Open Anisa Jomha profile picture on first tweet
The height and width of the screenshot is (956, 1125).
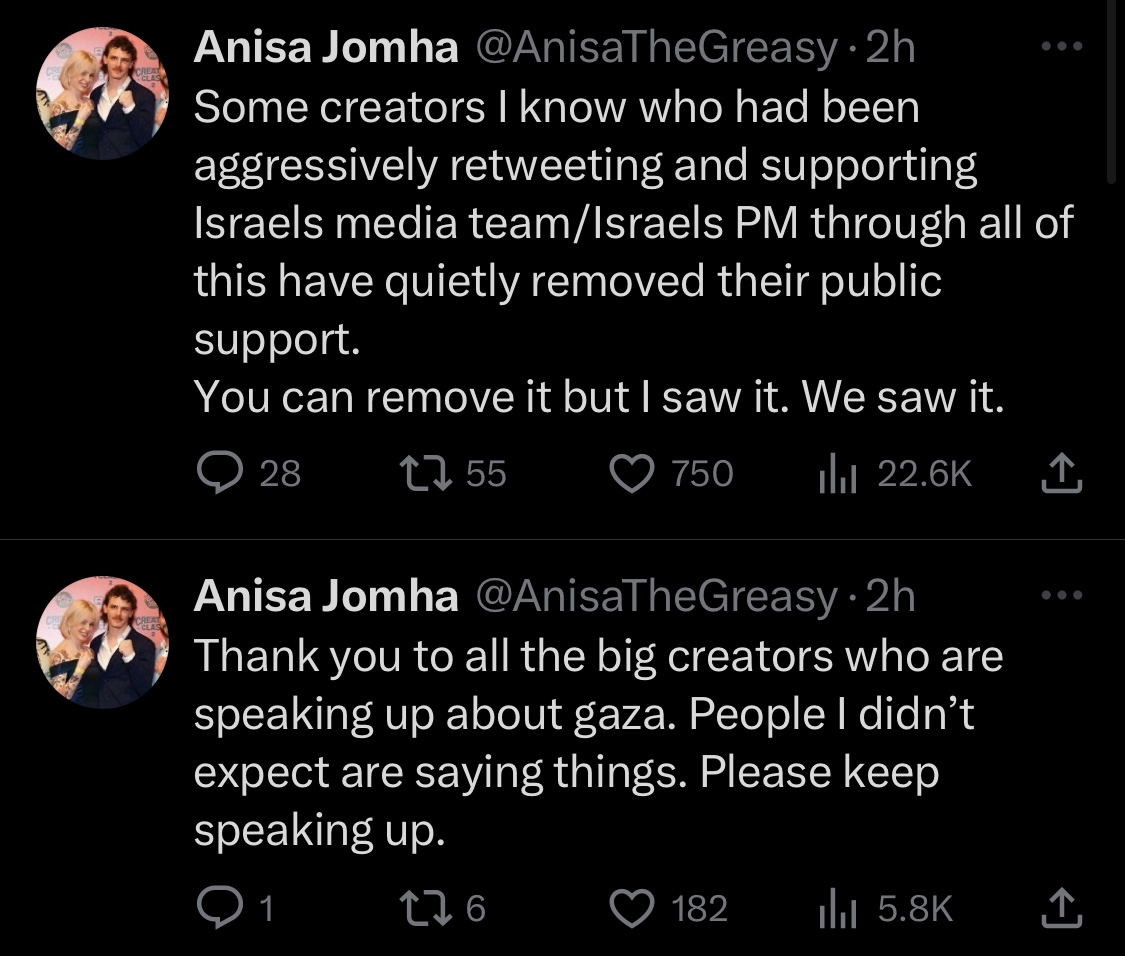(103, 93)
